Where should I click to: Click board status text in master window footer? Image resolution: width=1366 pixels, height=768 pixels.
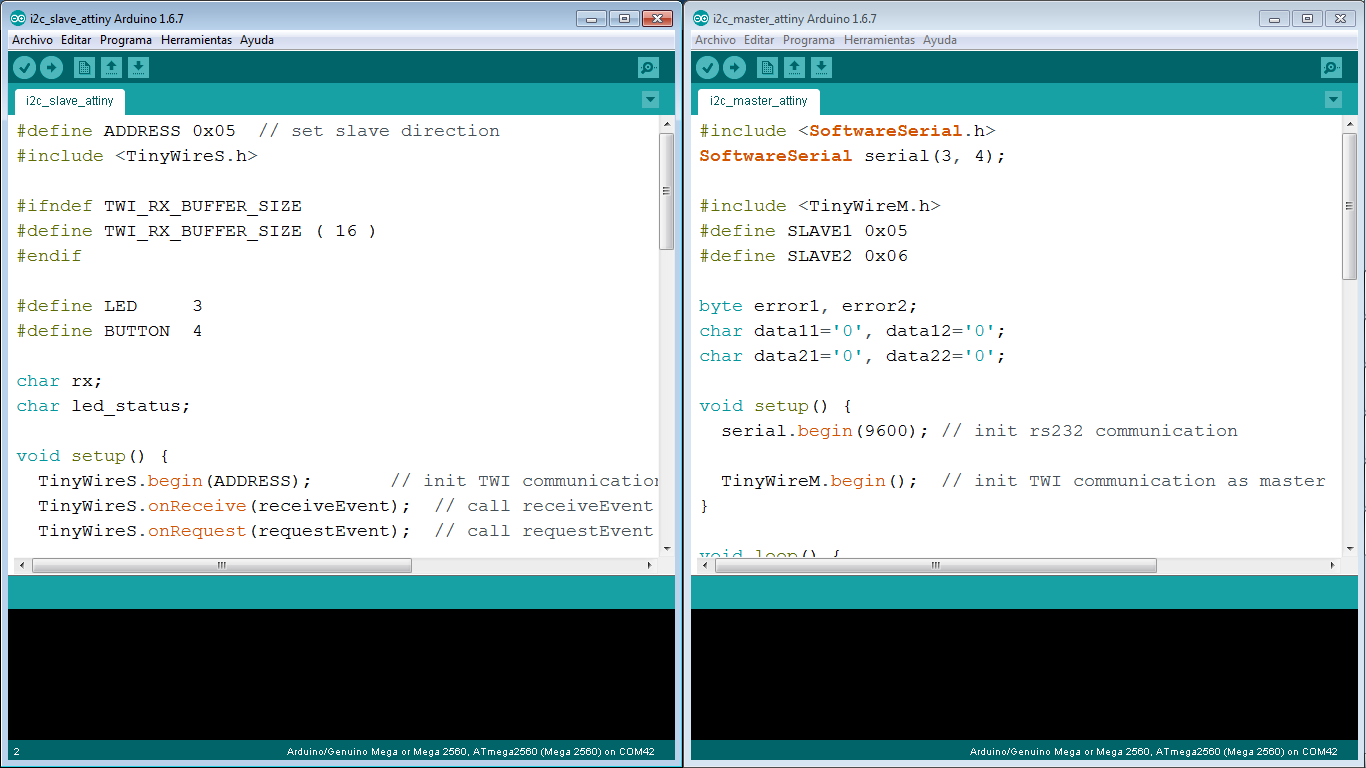[1153, 751]
